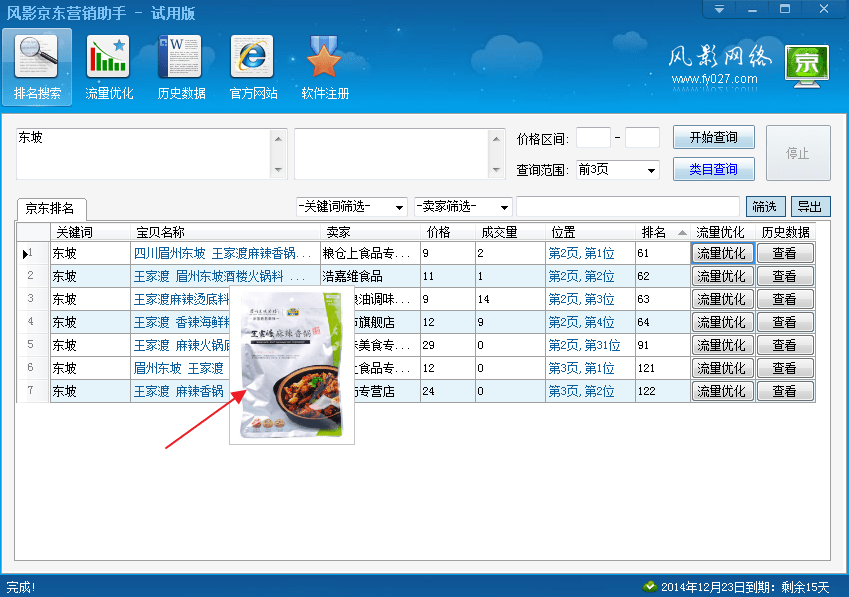Start the query with 开始查询
The width and height of the screenshot is (849, 597).
tap(714, 137)
